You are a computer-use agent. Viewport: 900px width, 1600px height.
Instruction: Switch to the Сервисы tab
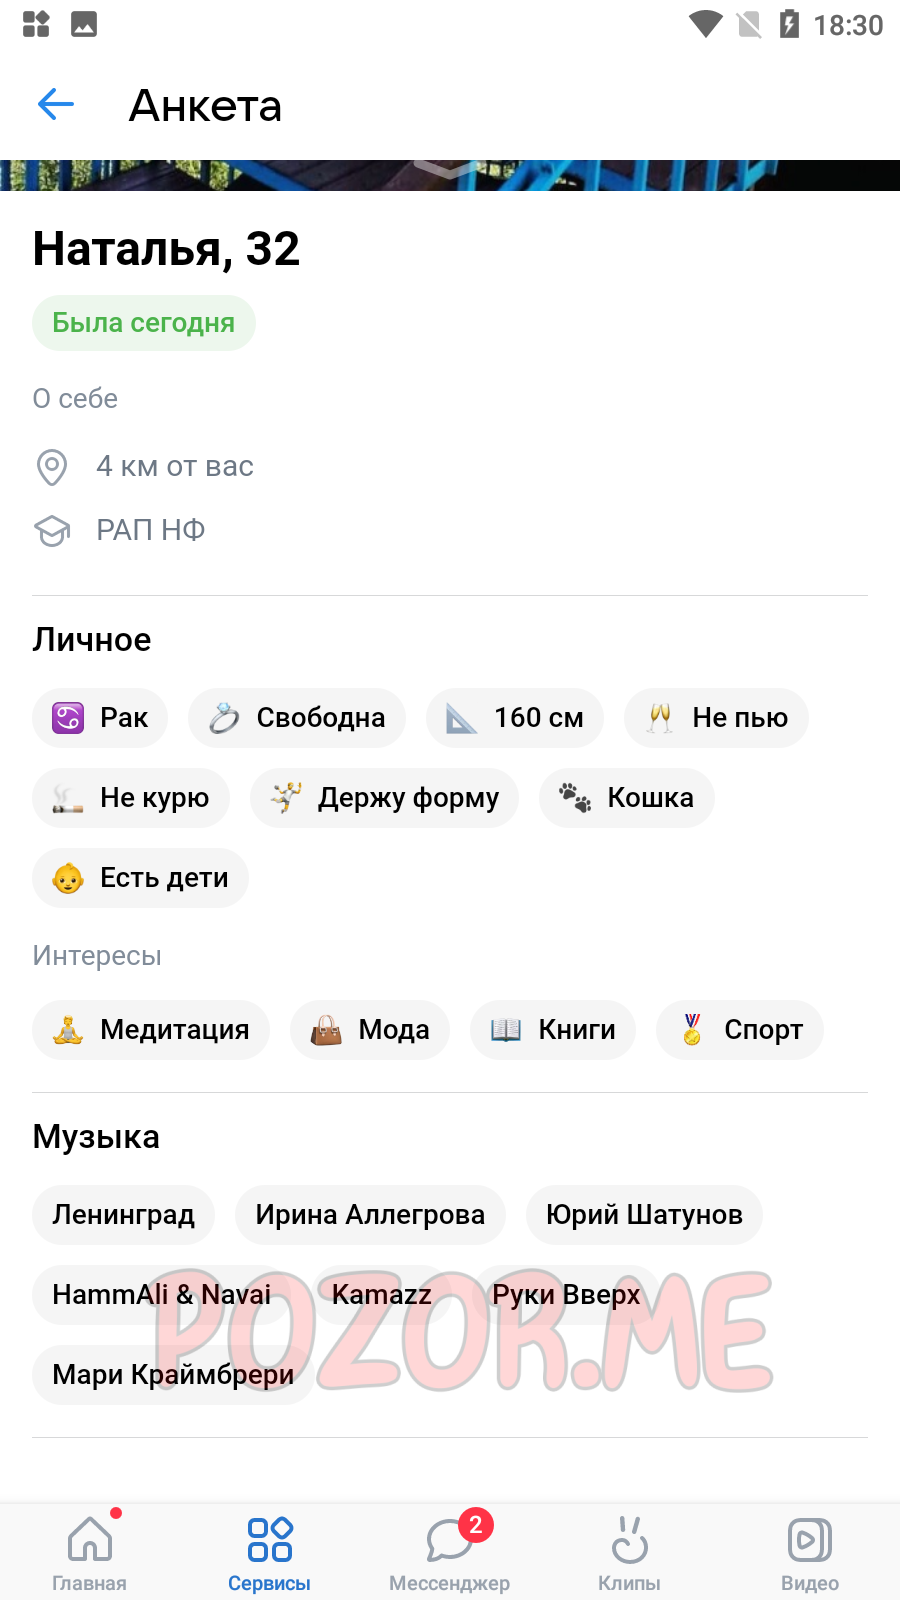[x=270, y=1552]
